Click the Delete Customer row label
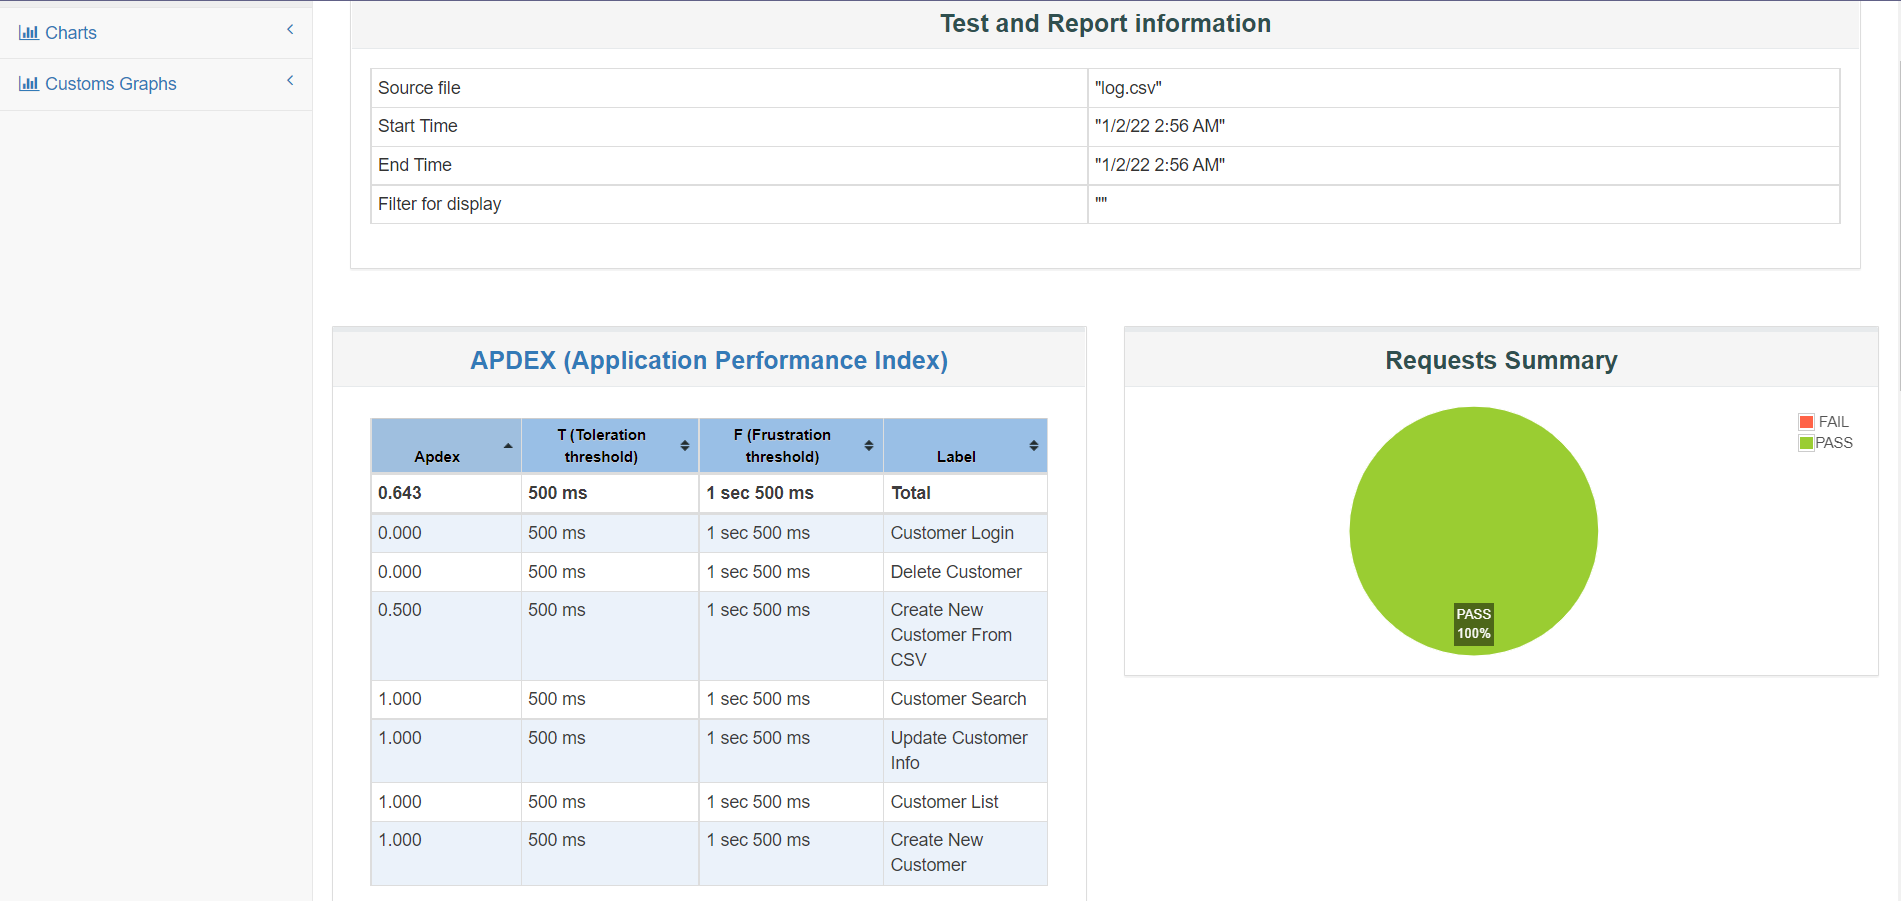1901x901 pixels. click(955, 571)
